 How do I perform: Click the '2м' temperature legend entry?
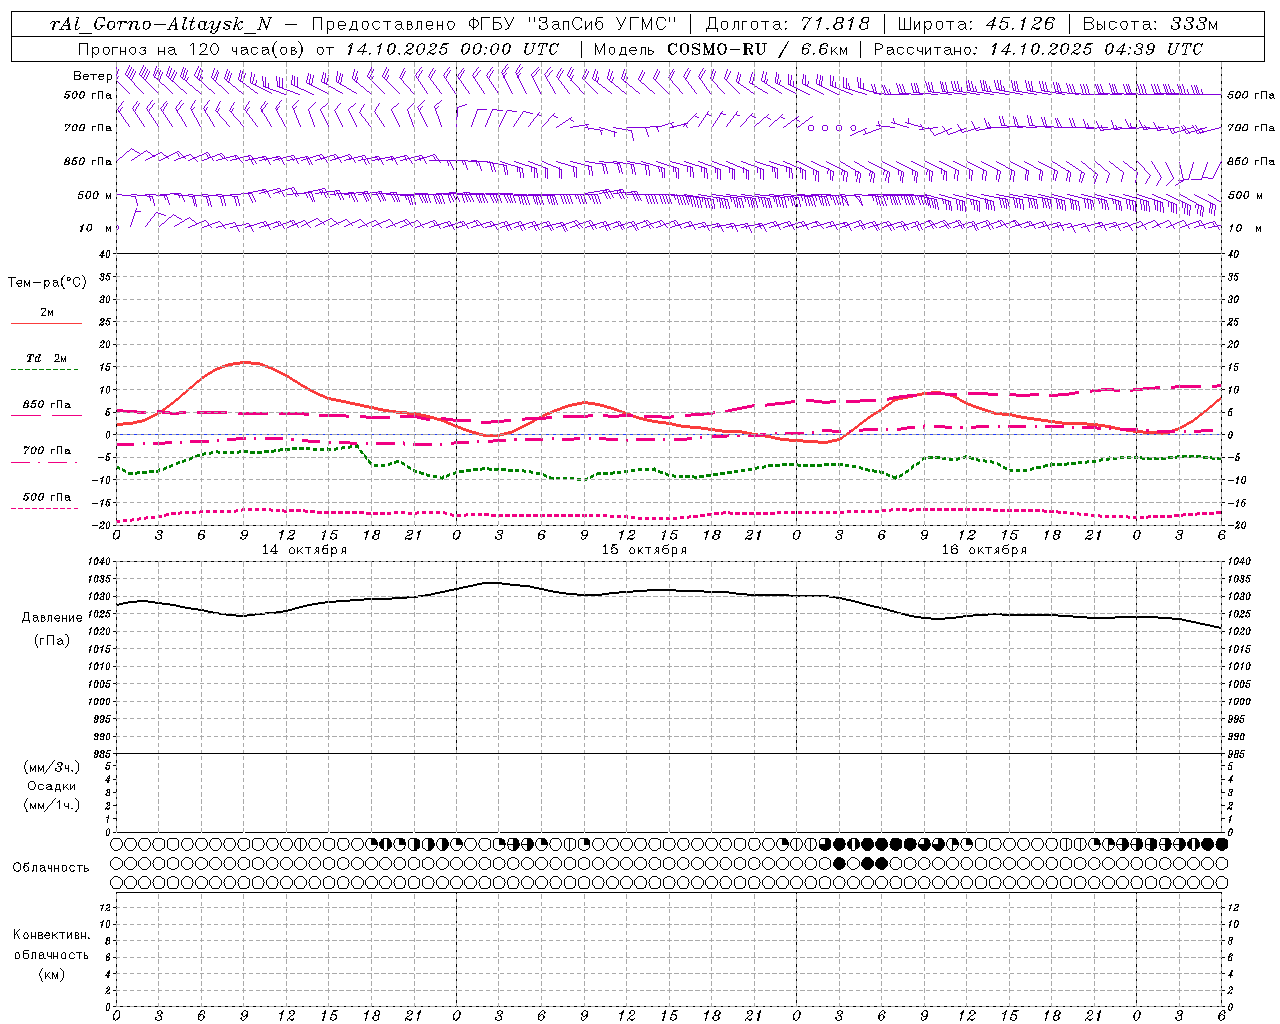(x=47, y=312)
